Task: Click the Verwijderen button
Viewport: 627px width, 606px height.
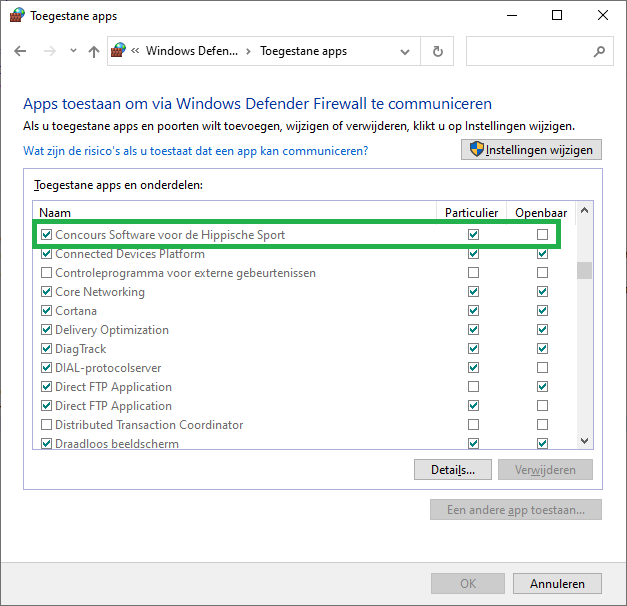Action: point(545,470)
